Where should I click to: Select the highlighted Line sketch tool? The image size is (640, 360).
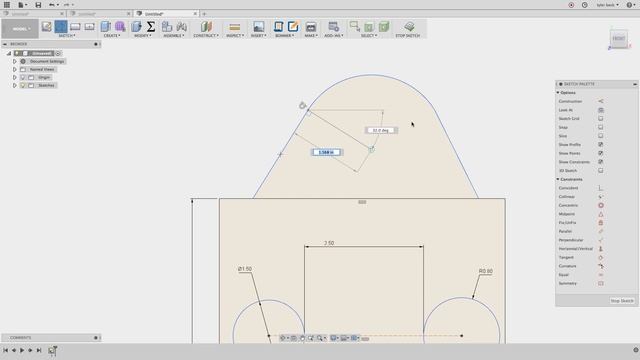[x=61, y=27]
